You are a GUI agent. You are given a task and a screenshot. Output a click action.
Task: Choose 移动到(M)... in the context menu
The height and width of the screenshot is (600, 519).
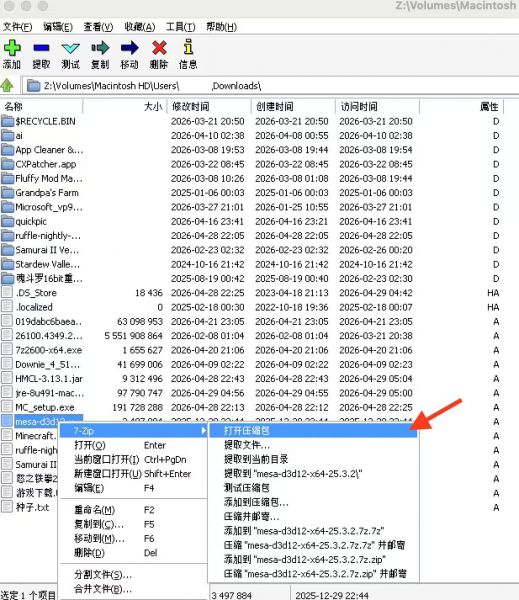[x=134, y=538]
